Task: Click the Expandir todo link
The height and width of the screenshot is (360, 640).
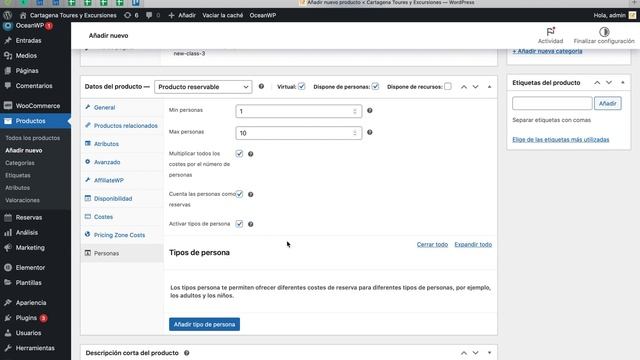Action: pyautogui.click(x=473, y=244)
